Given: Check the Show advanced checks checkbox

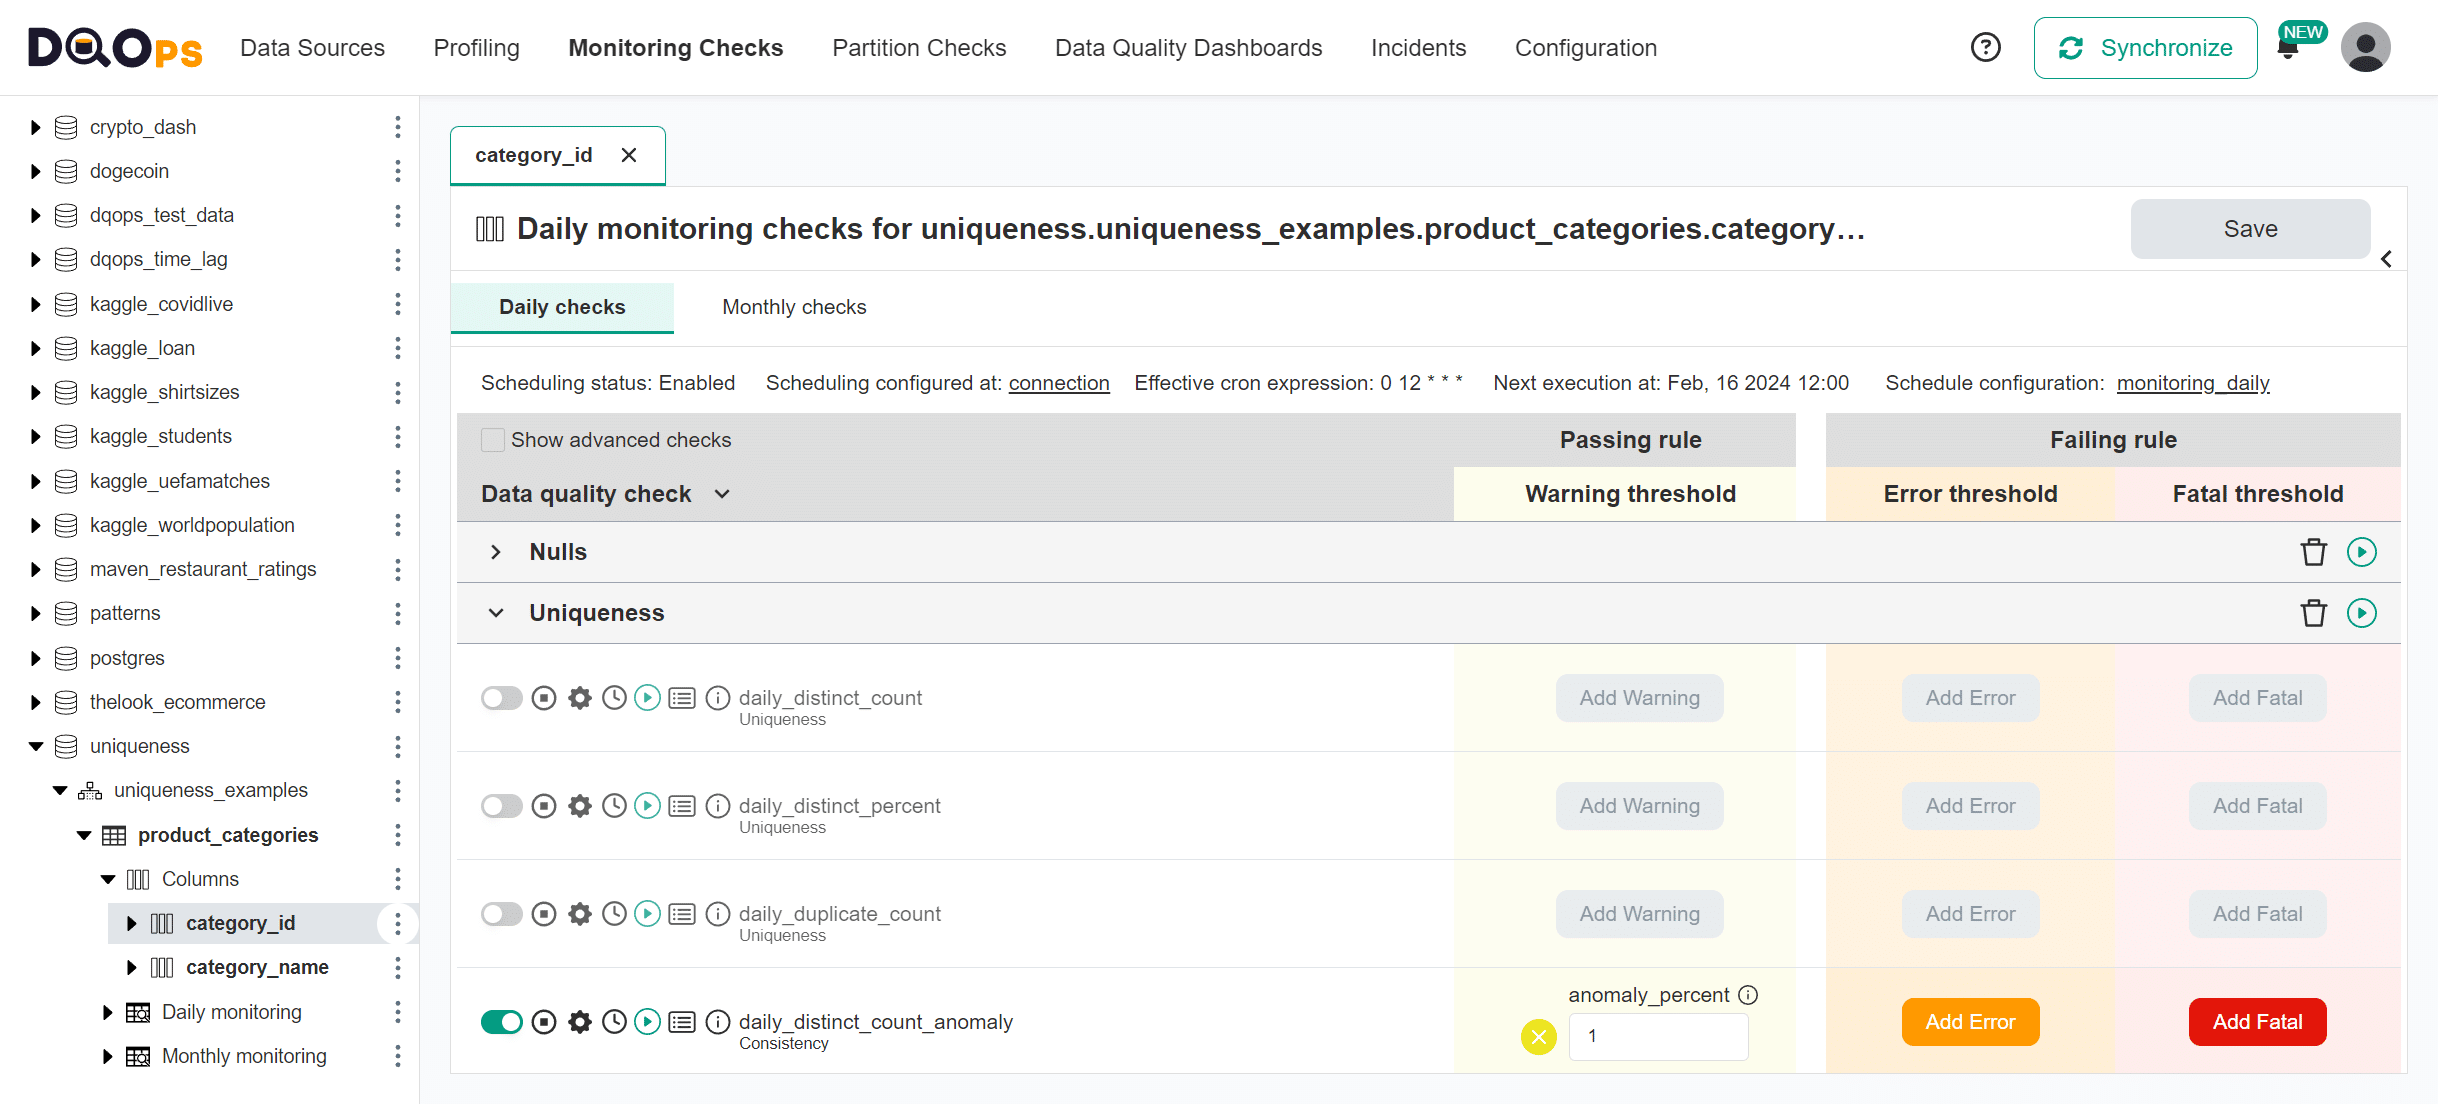Looking at the screenshot, I should click(492, 439).
